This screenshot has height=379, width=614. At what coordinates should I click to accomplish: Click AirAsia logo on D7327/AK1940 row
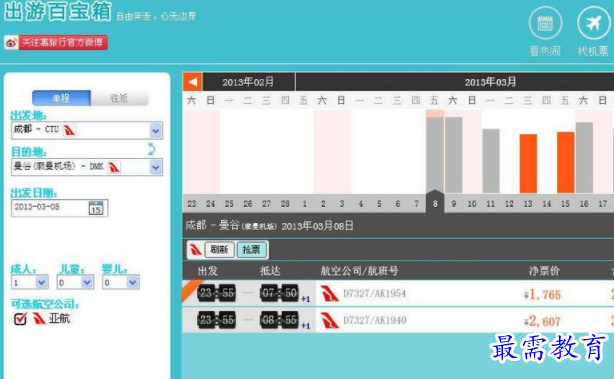click(329, 321)
